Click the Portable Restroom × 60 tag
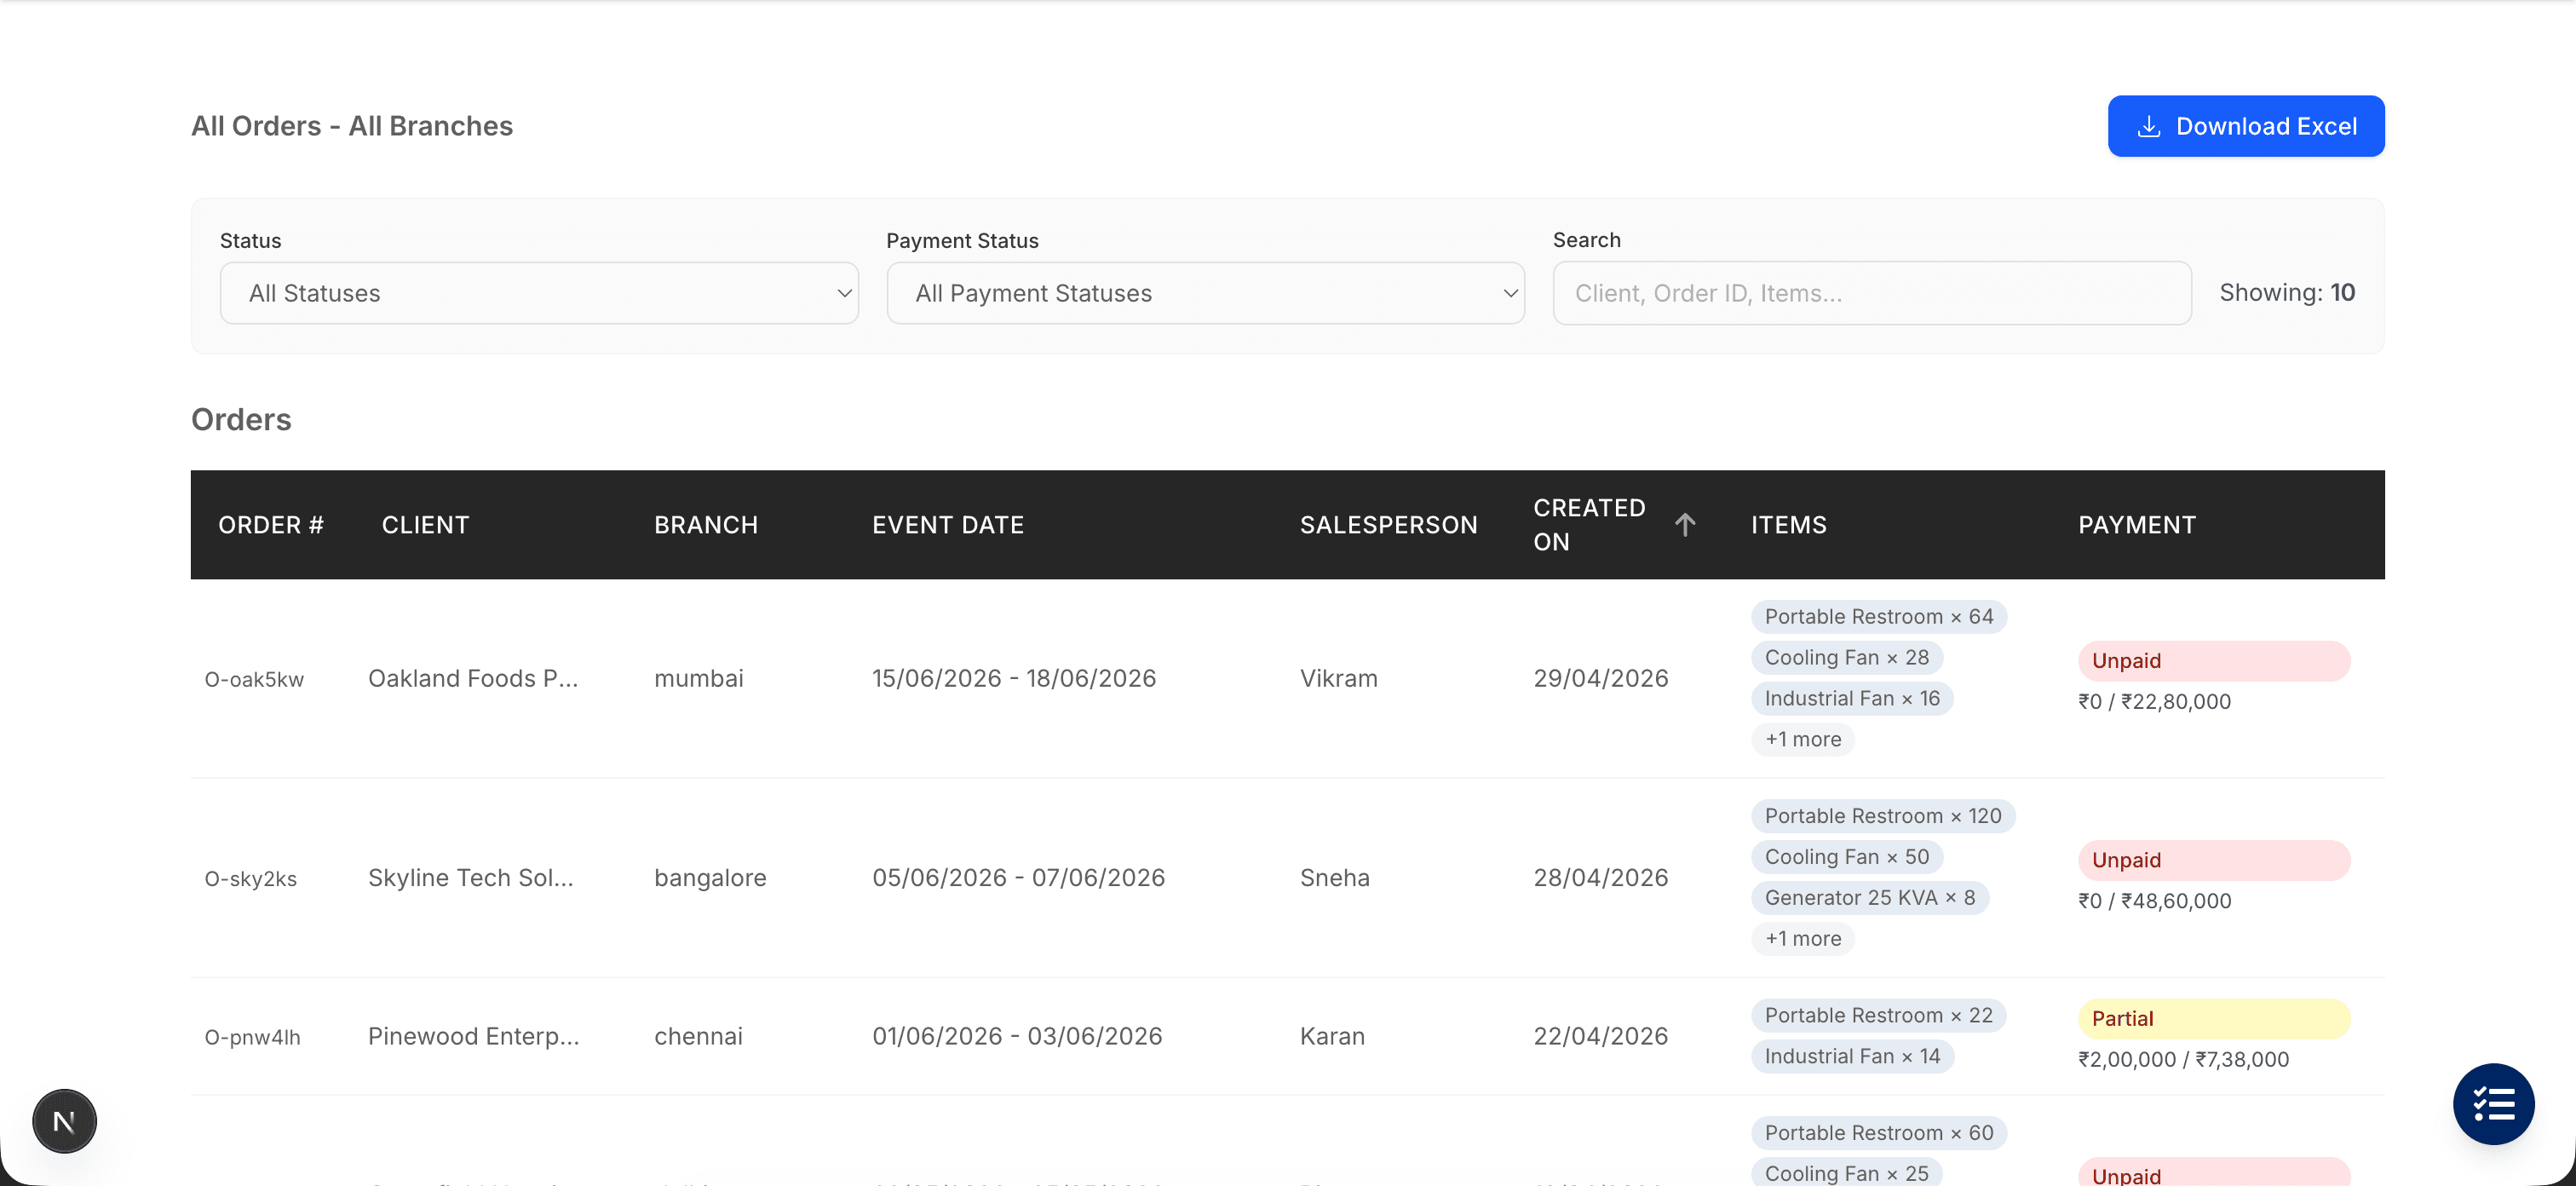Image resolution: width=2576 pixels, height=1186 pixels. point(1879,1133)
